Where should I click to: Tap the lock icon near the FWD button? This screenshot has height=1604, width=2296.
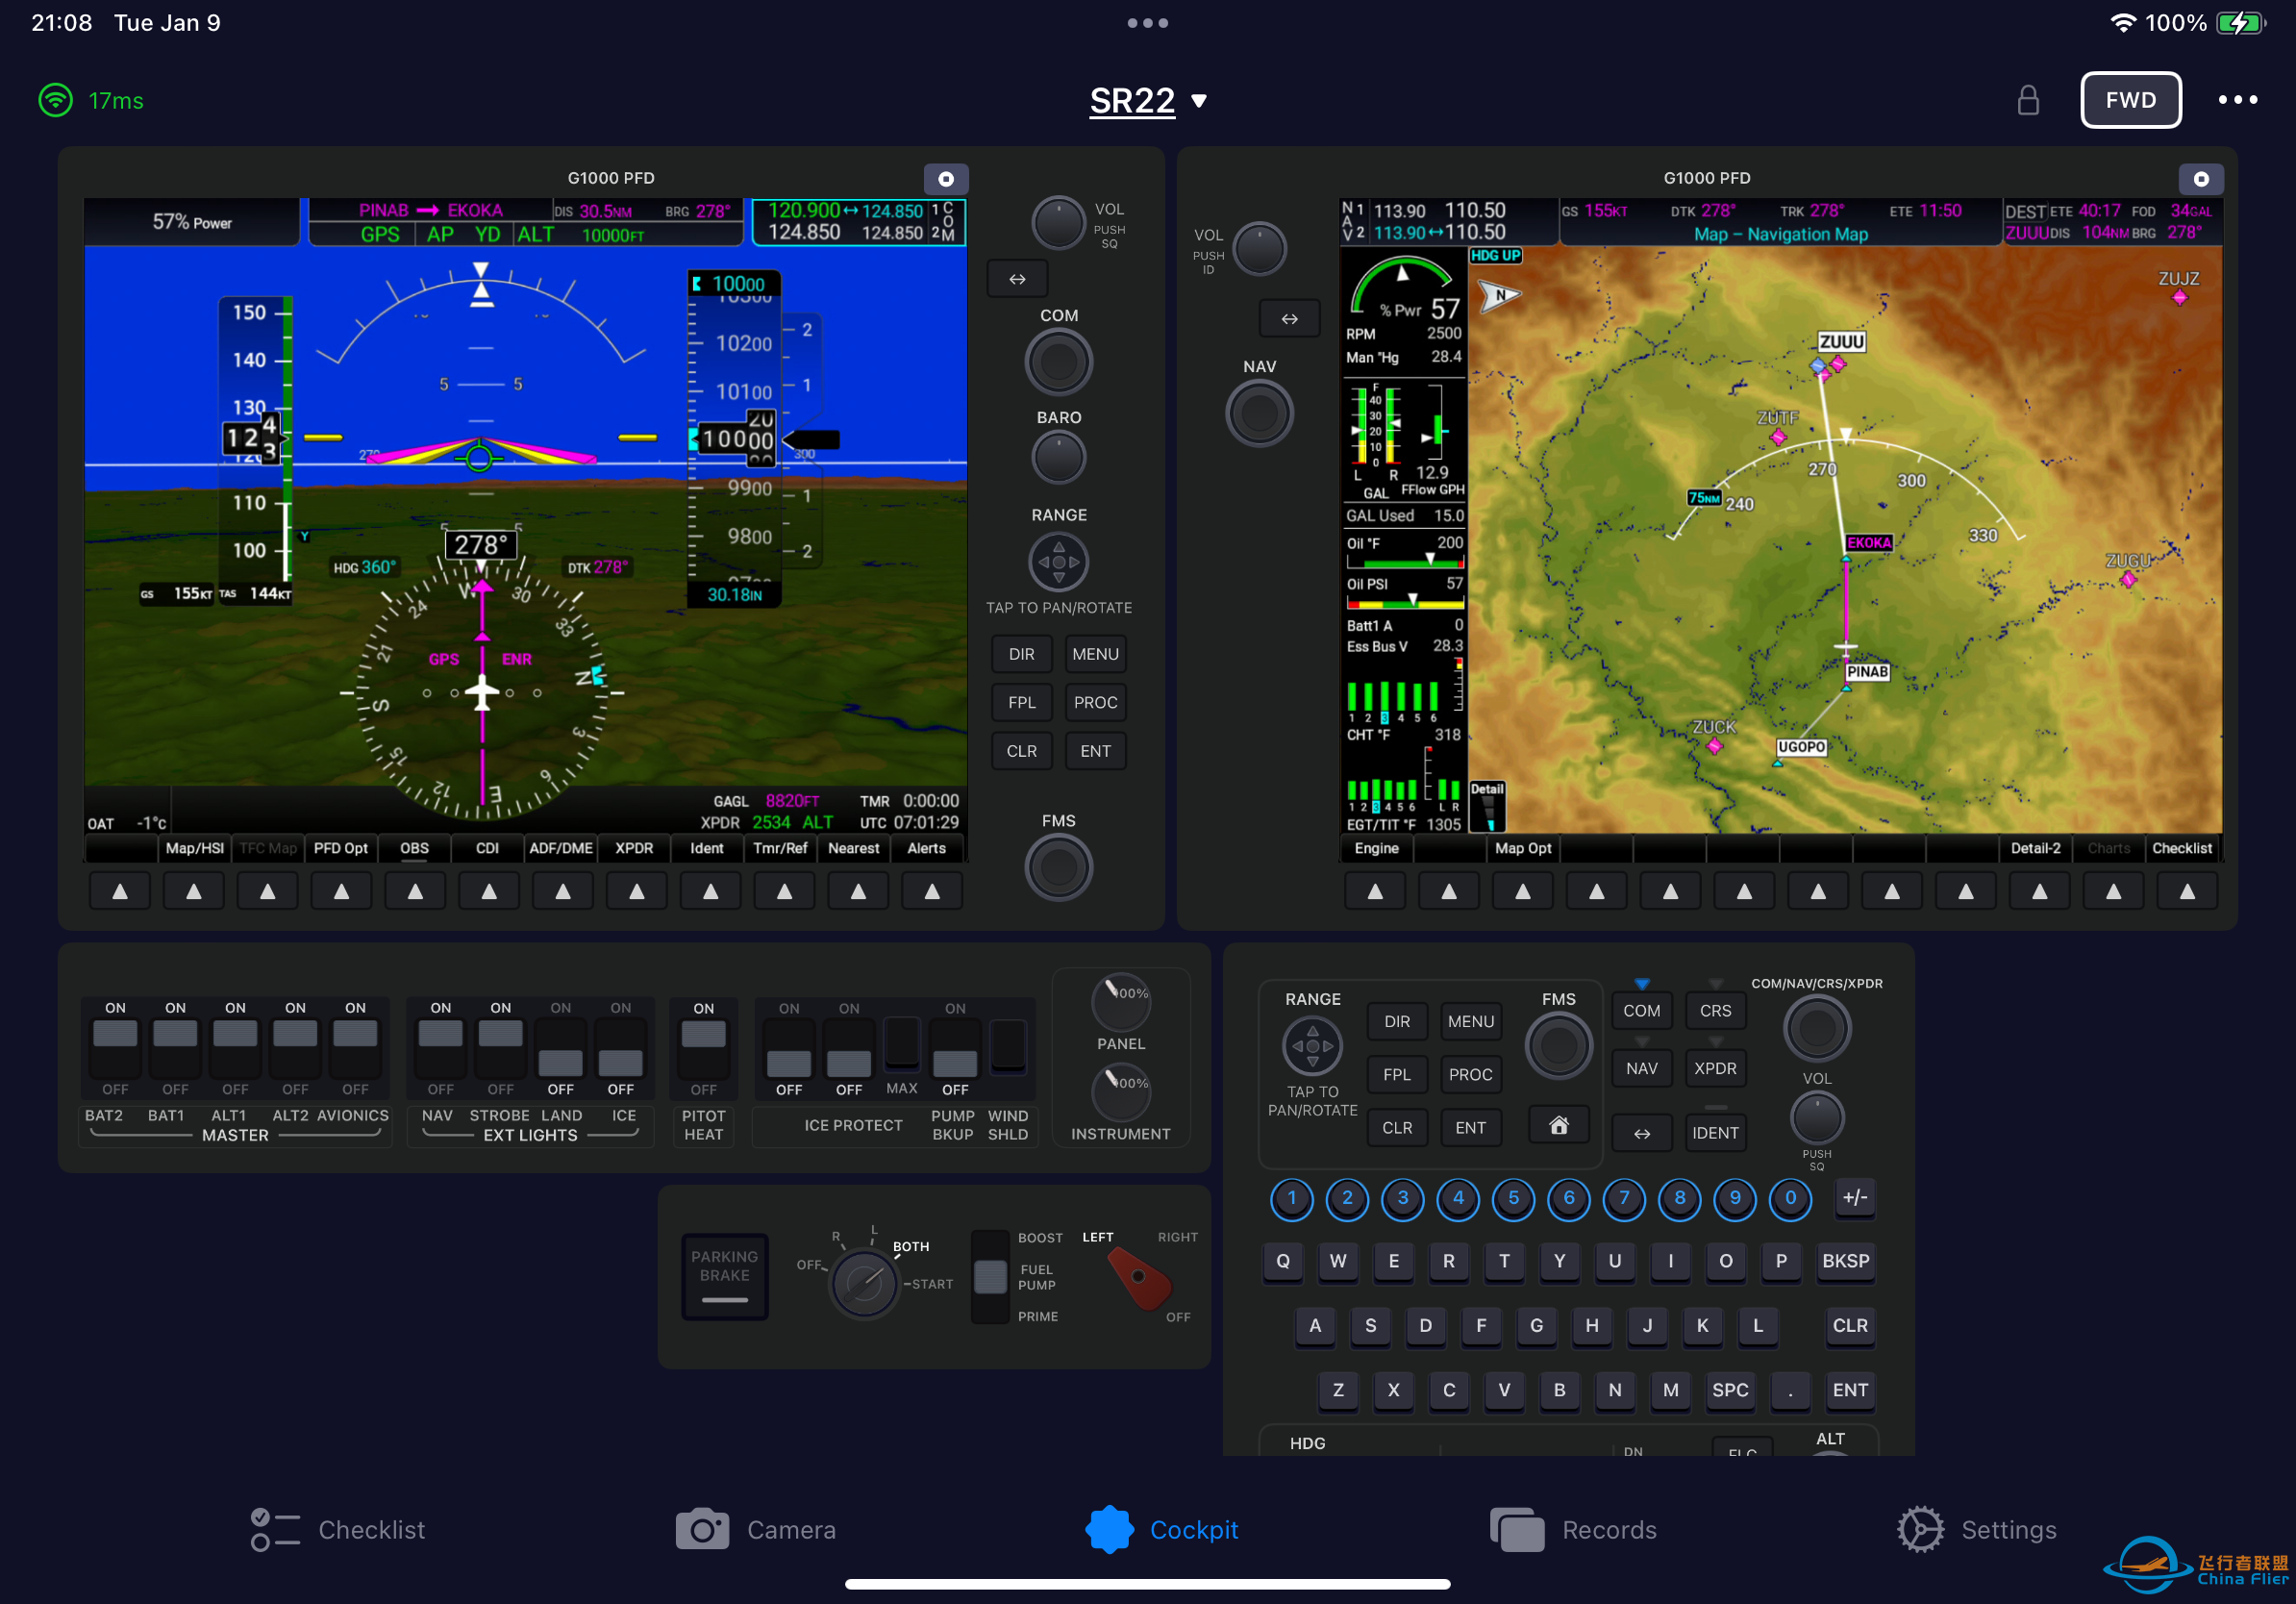point(2028,100)
